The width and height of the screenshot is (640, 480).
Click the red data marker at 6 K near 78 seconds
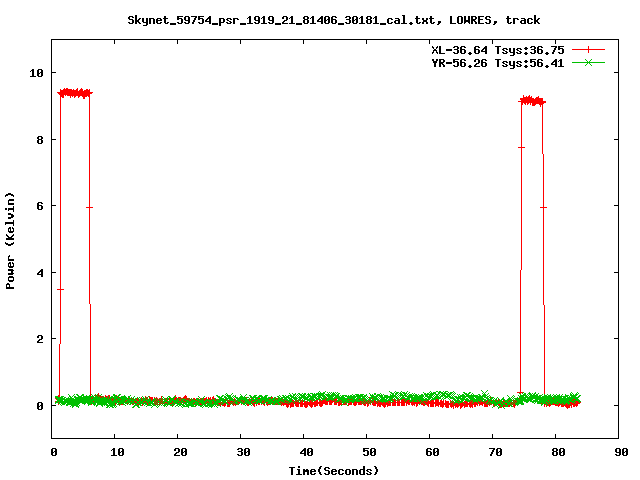click(x=543, y=207)
